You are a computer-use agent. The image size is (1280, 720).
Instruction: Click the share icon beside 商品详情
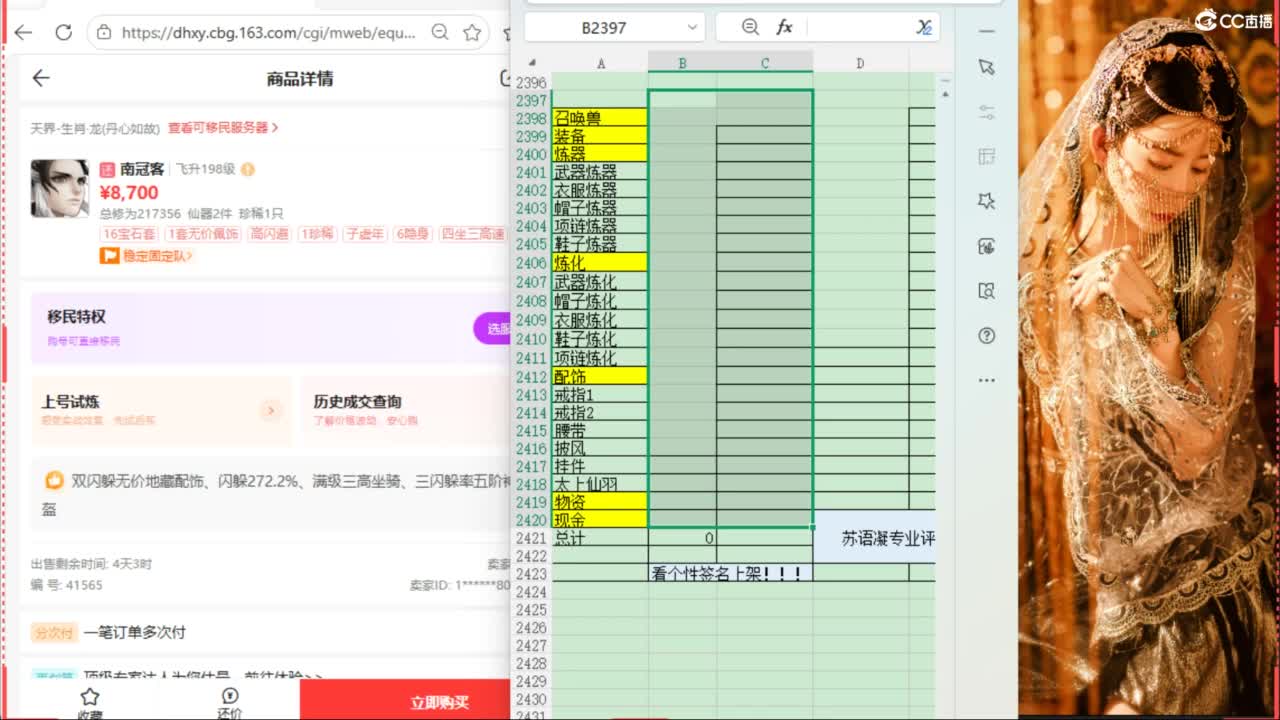coord(505,78)
